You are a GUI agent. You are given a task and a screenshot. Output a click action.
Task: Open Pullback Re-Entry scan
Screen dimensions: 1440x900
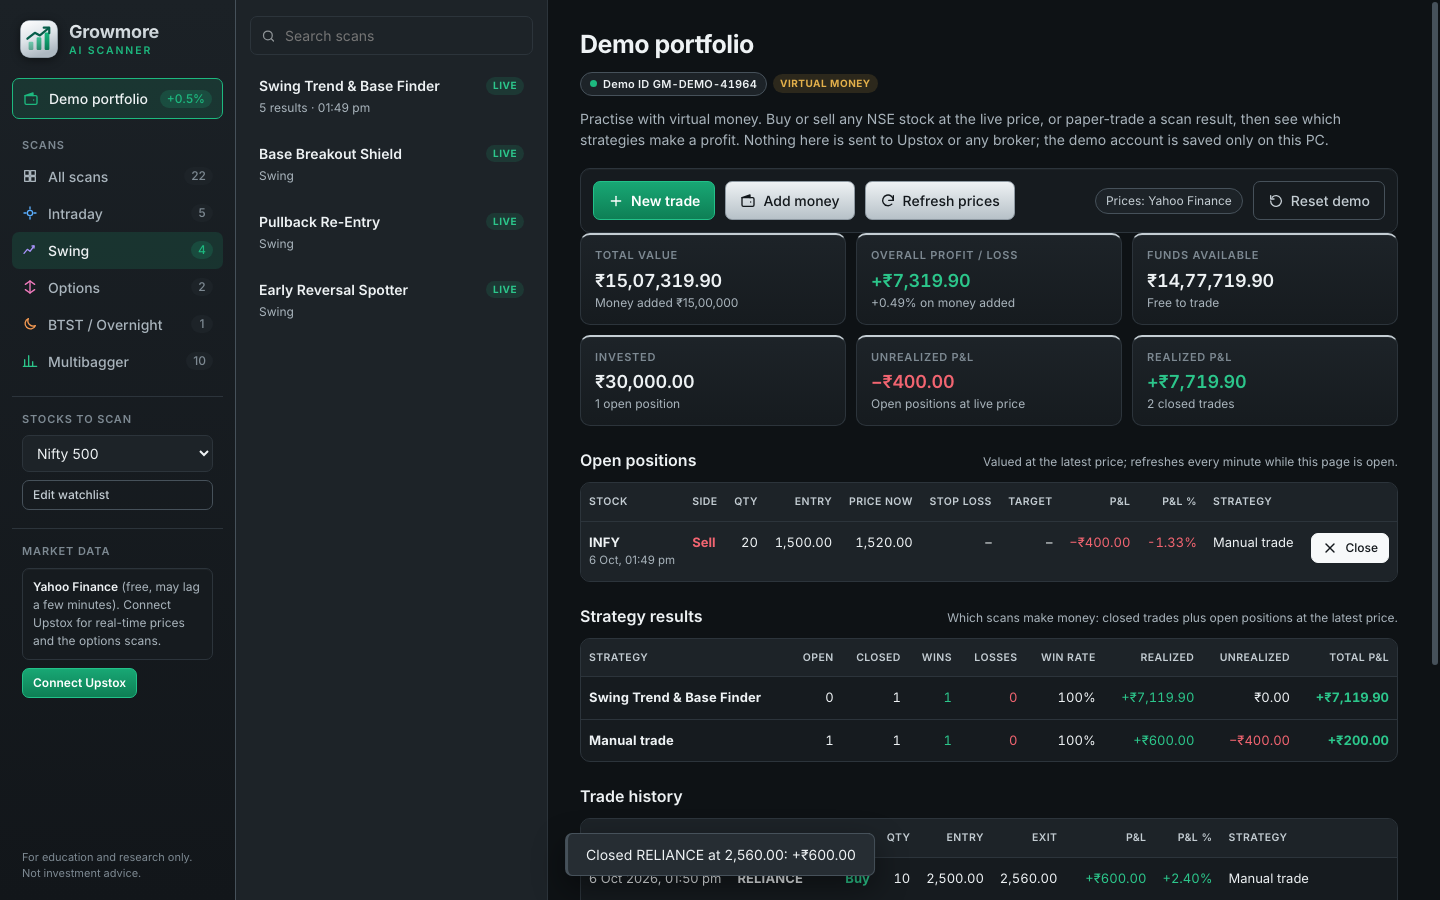tap(391, 232)
